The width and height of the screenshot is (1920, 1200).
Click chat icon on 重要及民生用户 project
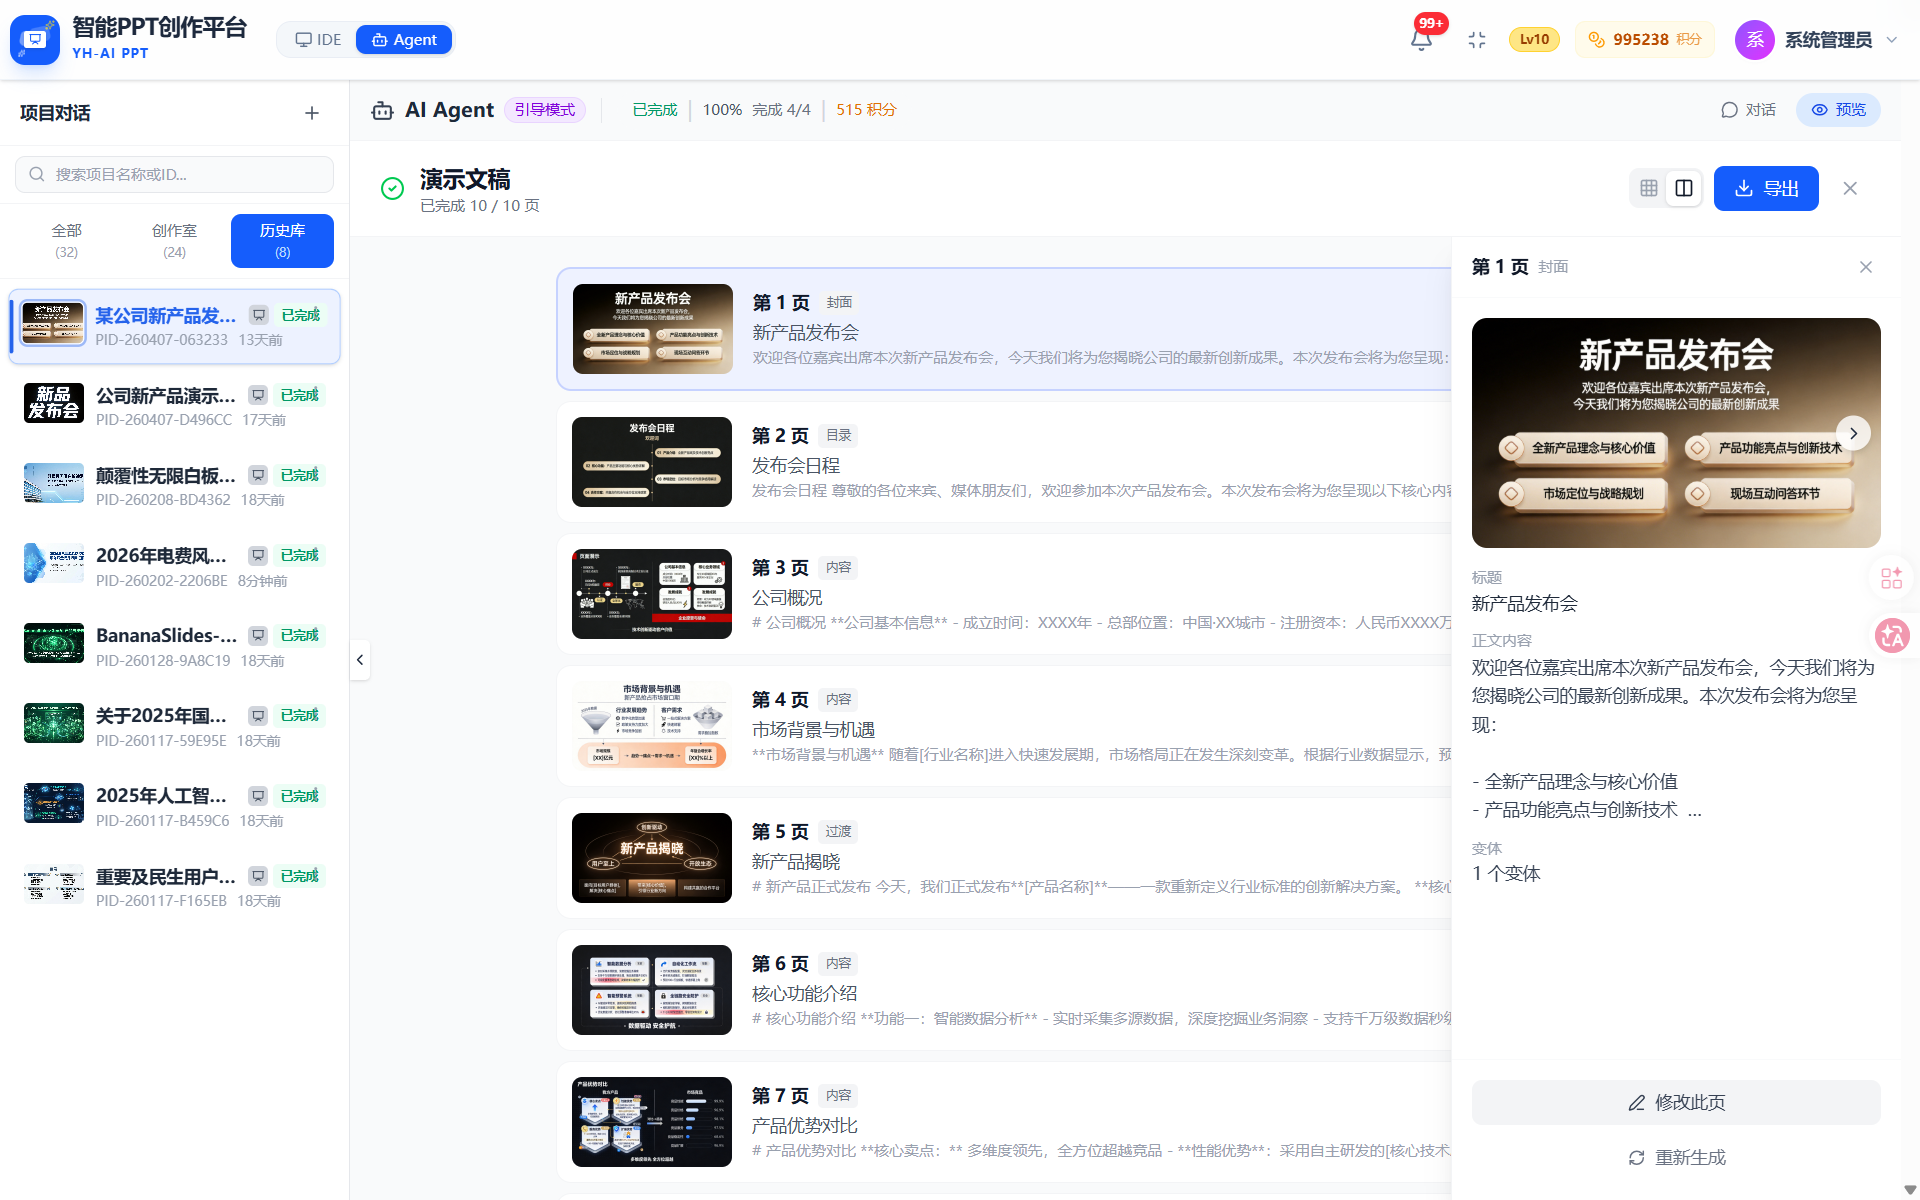coord(258,876)
